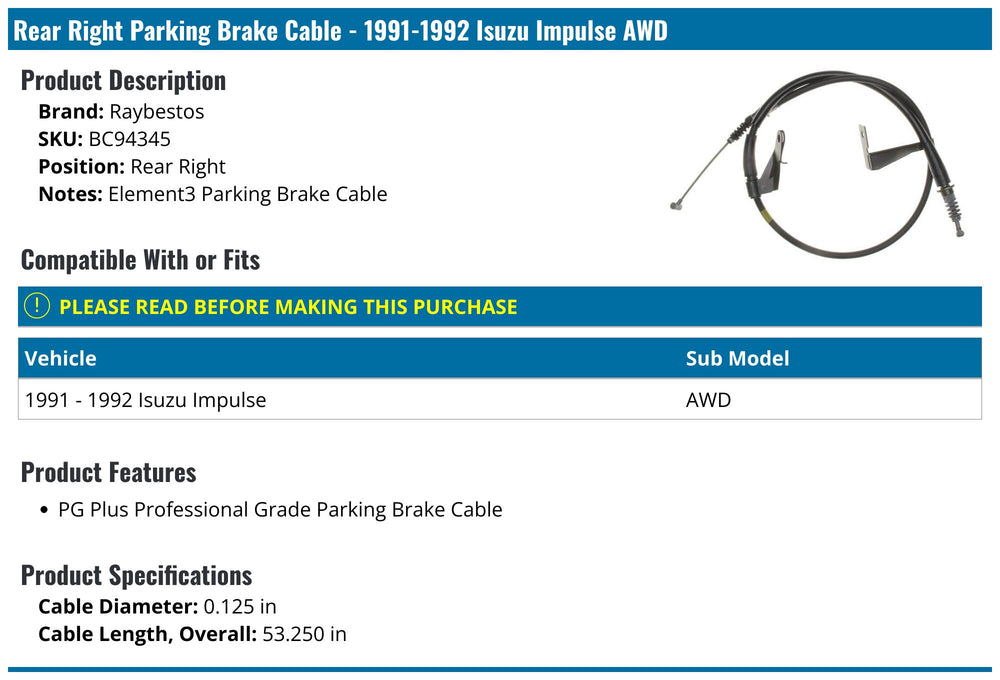Click the Product Features heading

click(108, 473)
